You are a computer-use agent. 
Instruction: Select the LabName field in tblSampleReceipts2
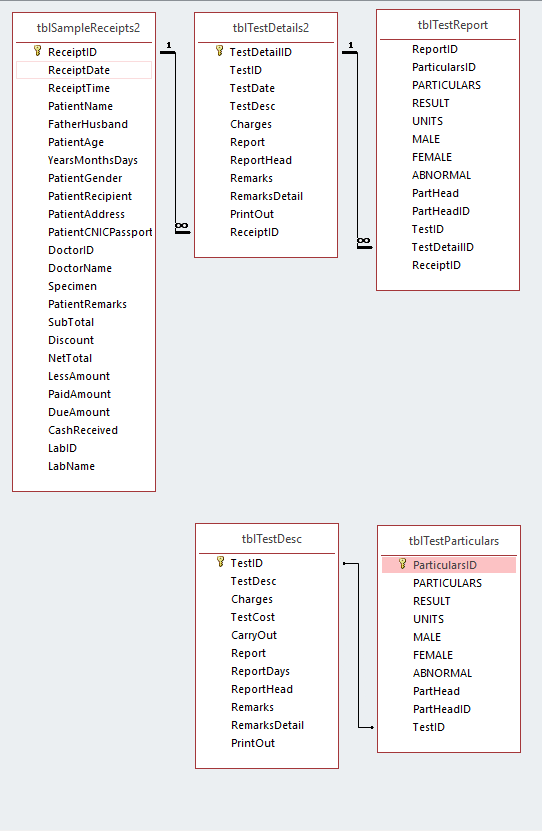coord(71,466)
